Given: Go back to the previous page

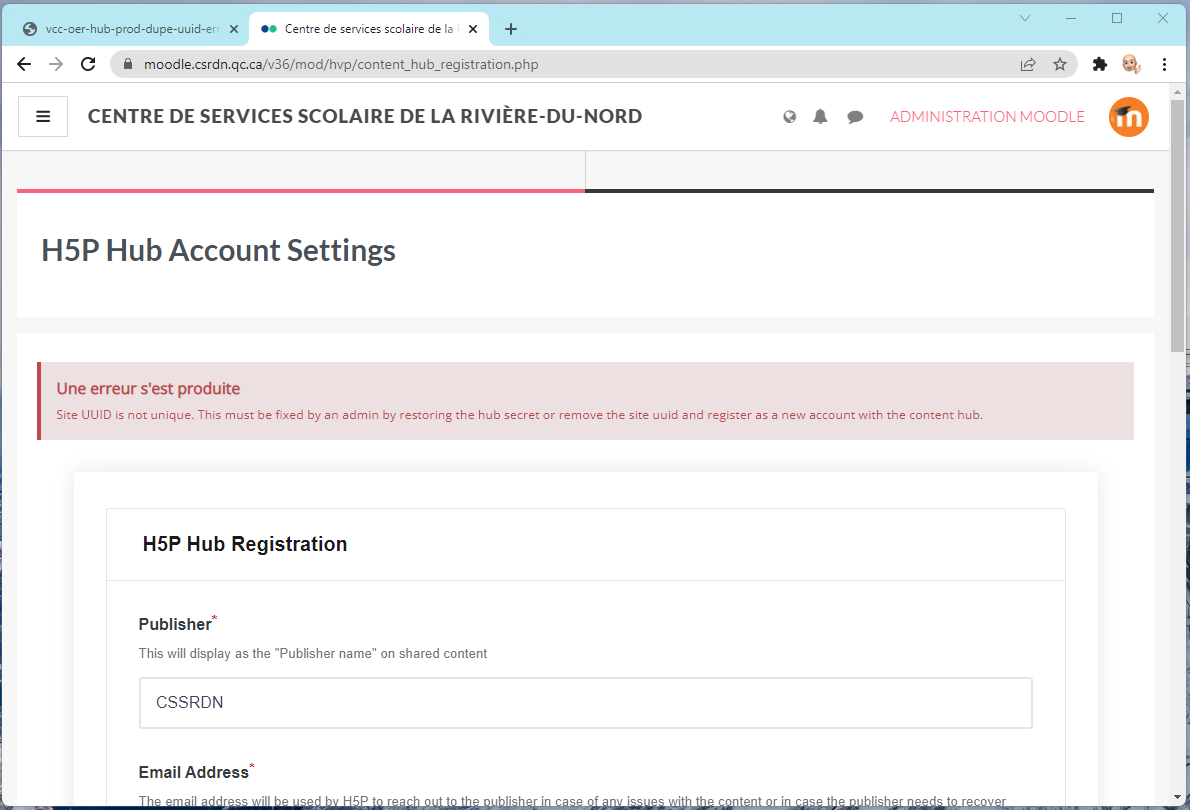Looking at the screenshot, I should pyautogui.click(x=24, y=65).
